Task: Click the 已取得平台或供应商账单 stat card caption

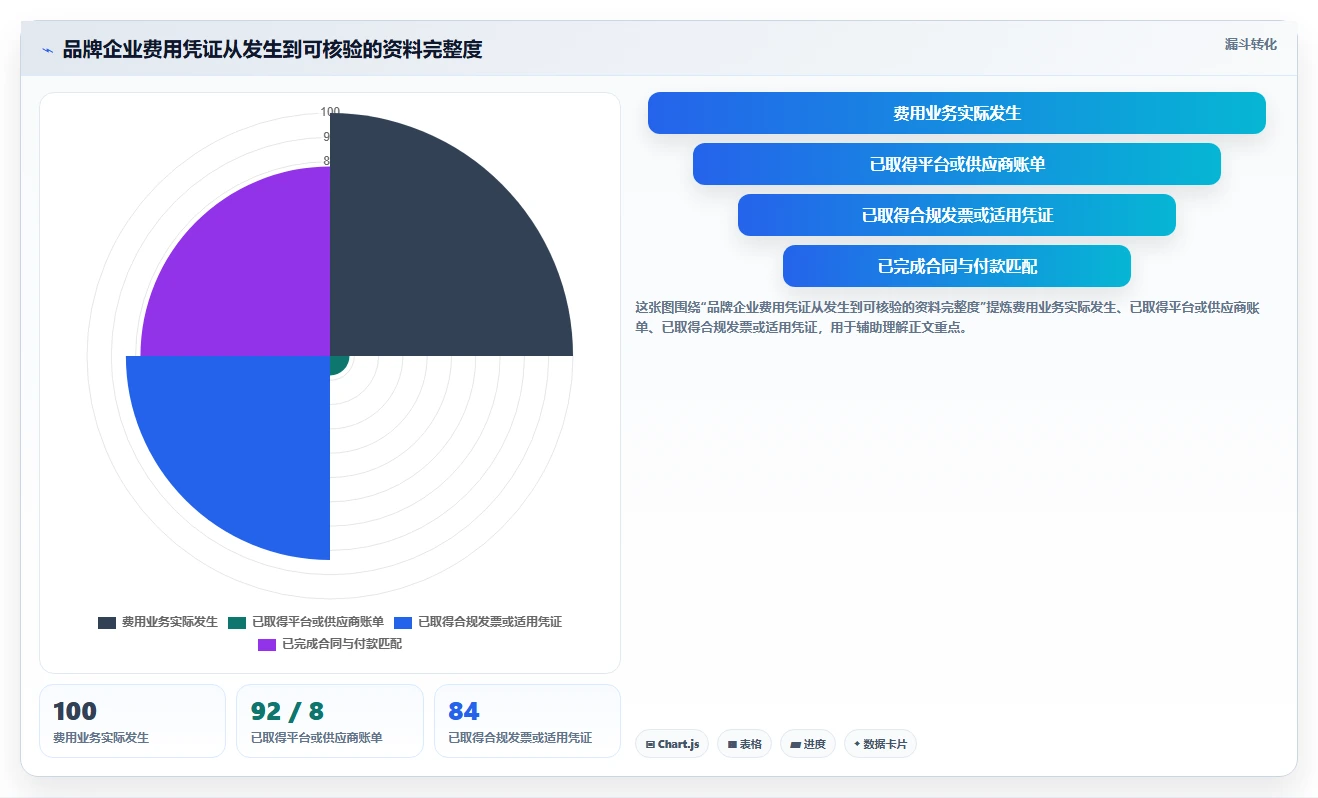Action: 317,738
